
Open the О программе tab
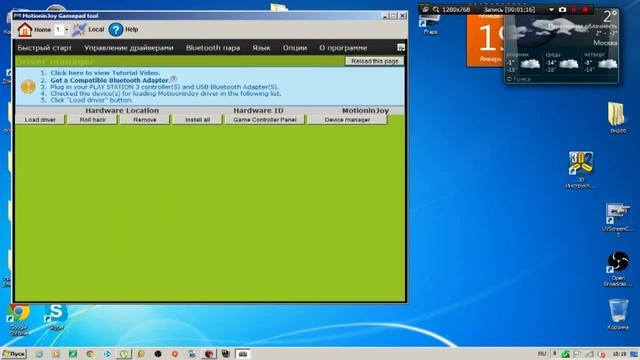(343, 48)
